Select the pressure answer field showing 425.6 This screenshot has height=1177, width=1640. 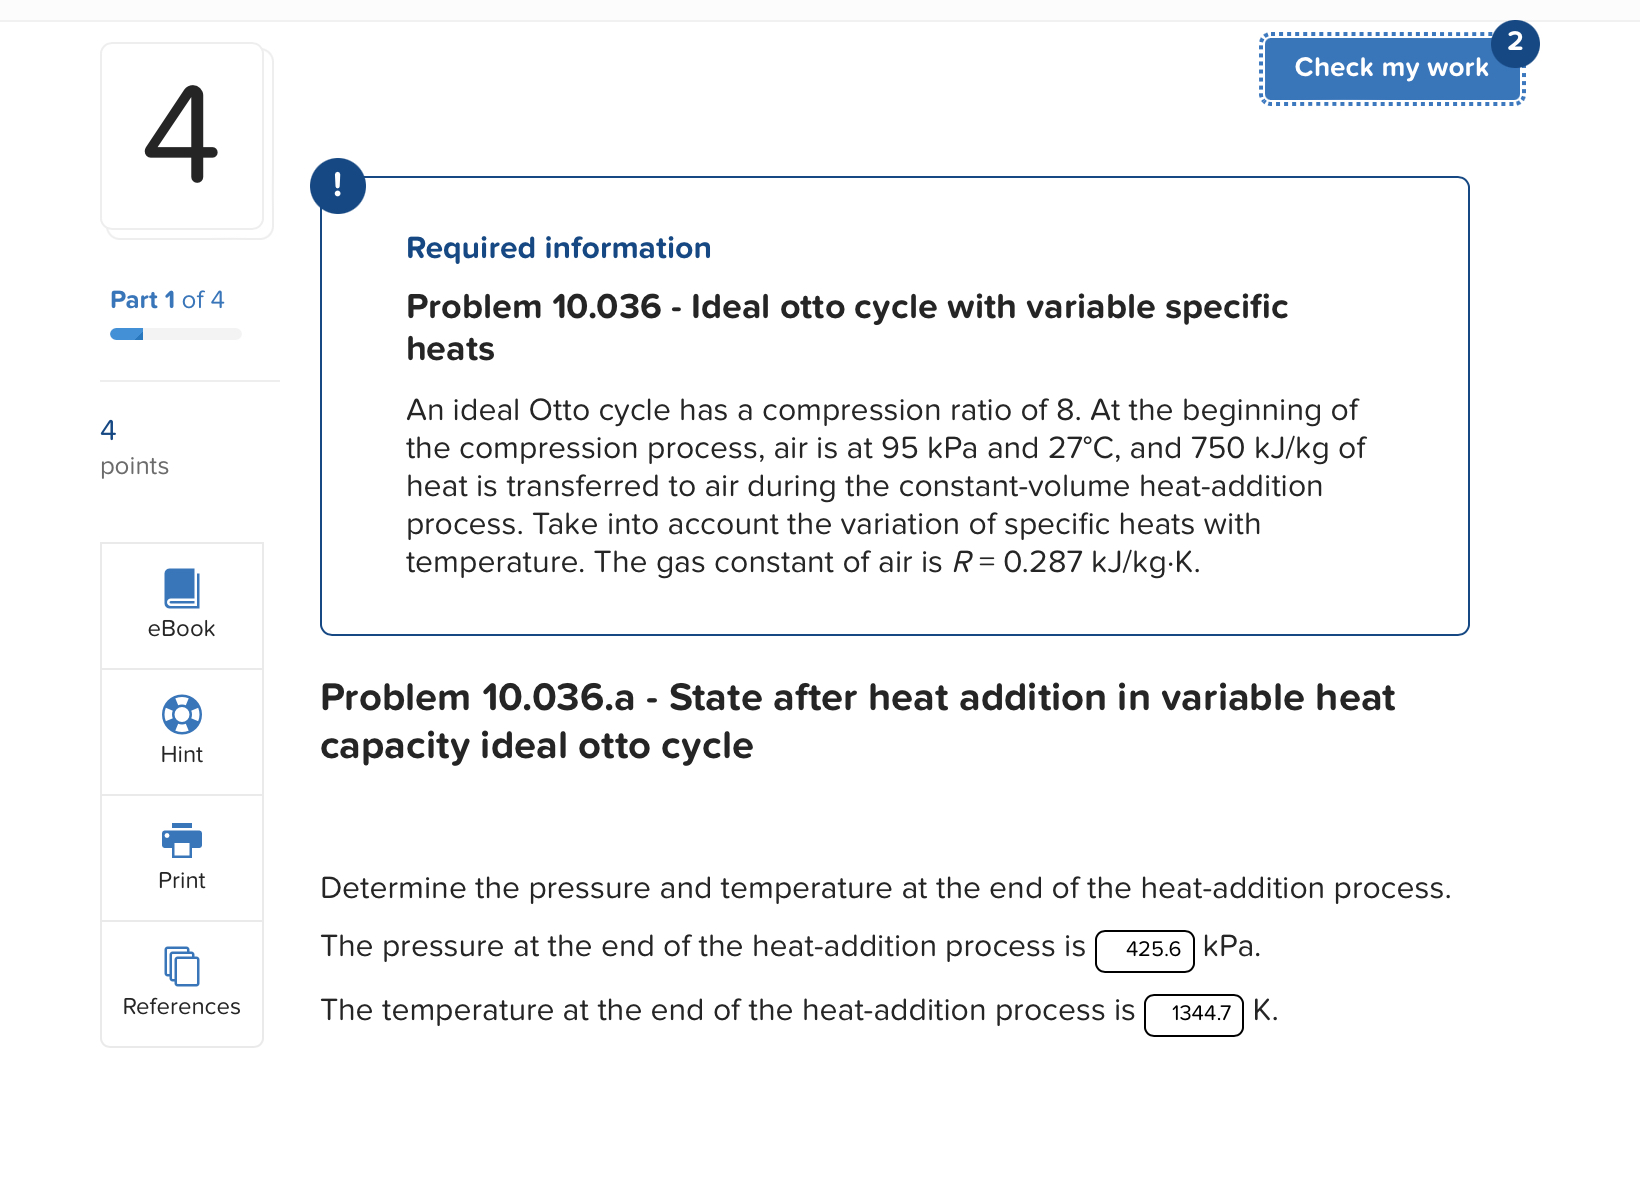[1145, 950]
